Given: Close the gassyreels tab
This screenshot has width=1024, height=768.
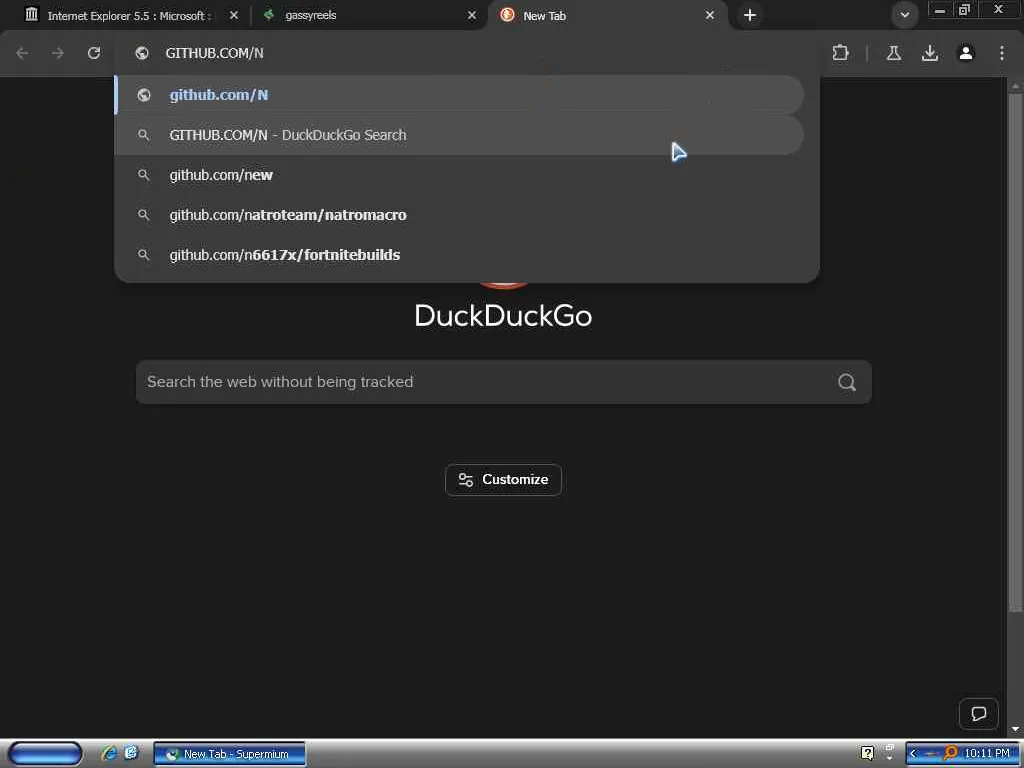Looking at the screenshot, I should (472, 15).
